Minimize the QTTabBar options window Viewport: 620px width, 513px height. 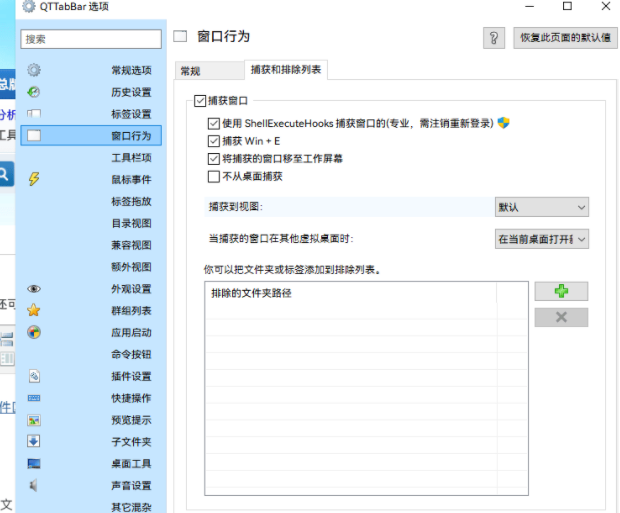coord(529,6)
